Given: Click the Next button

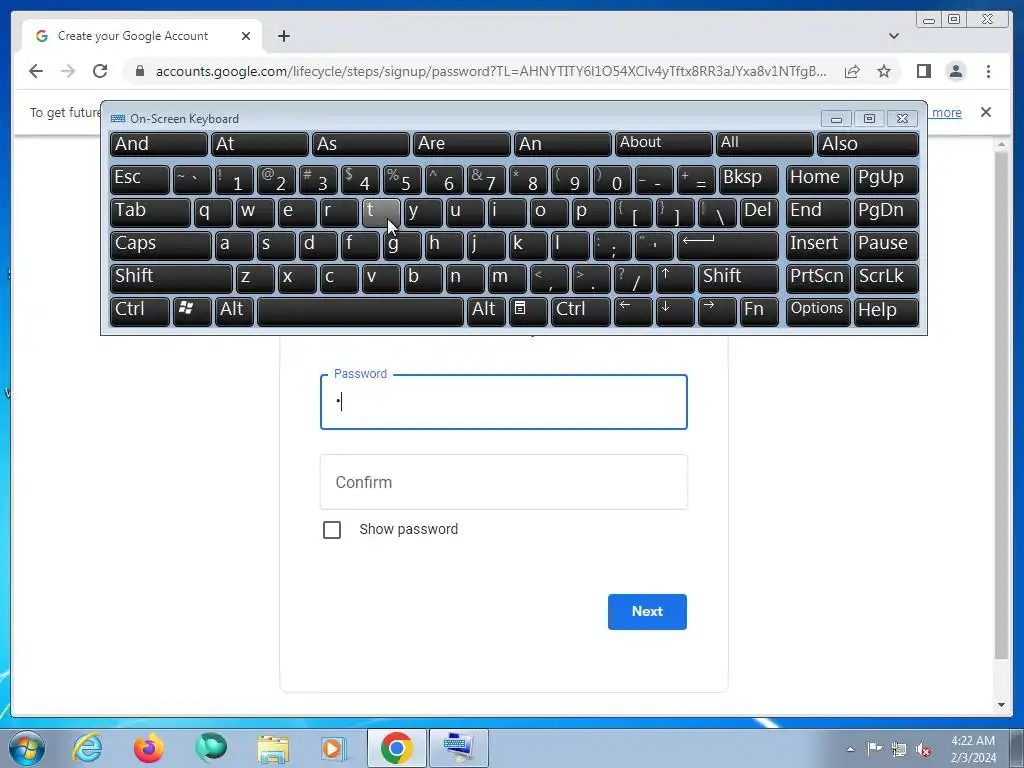Looking at the screenshot, I should coord(647,612).
